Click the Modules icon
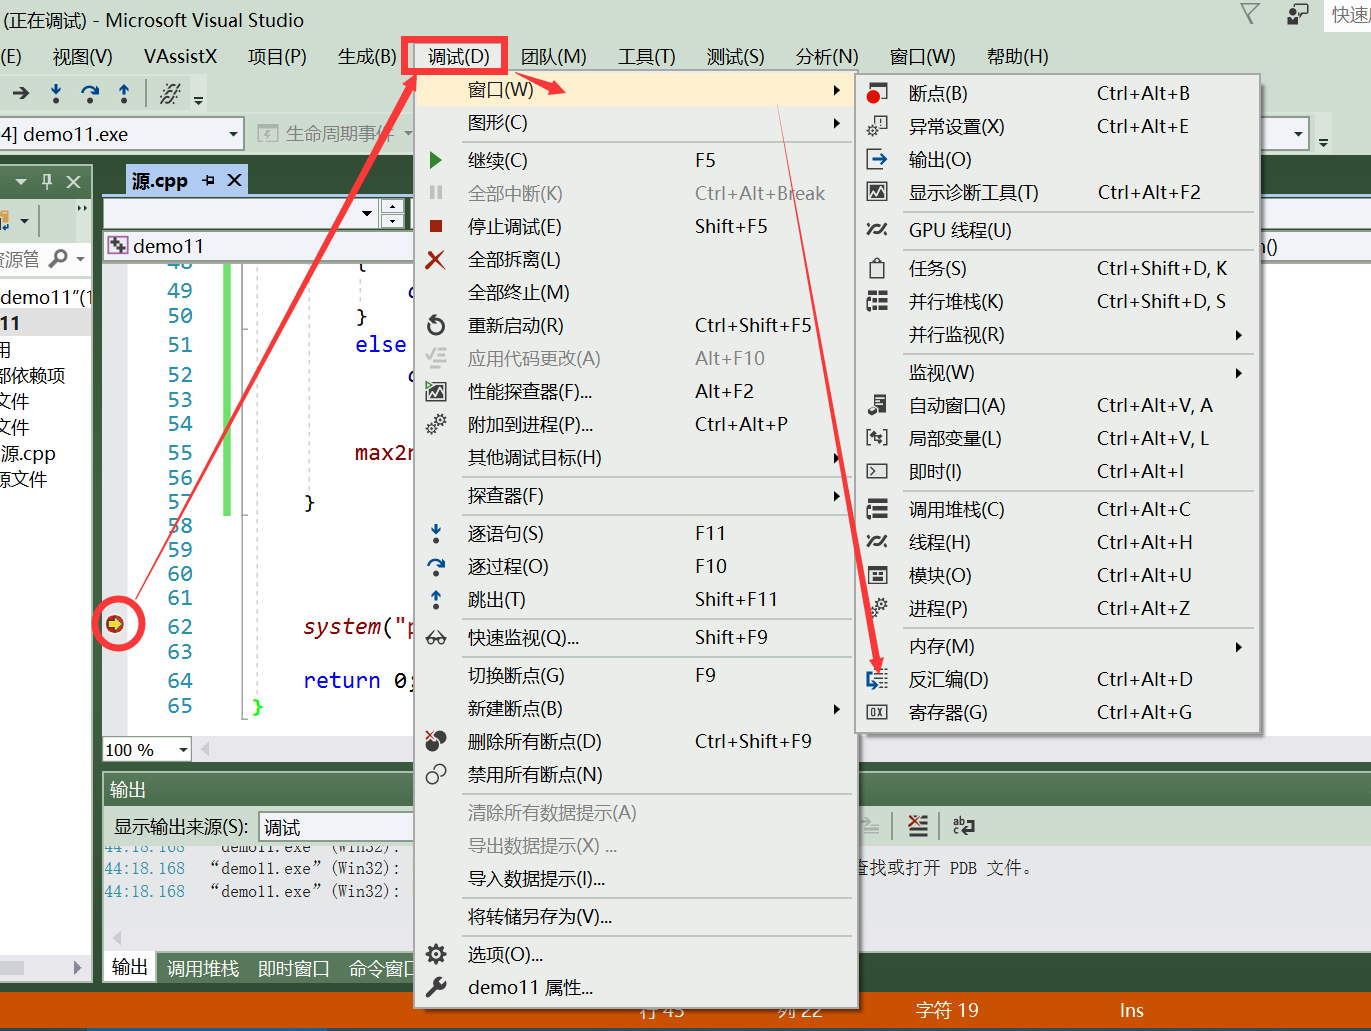The width and height of the screenshot is (1371, 1031). click(x=876, y=575)
